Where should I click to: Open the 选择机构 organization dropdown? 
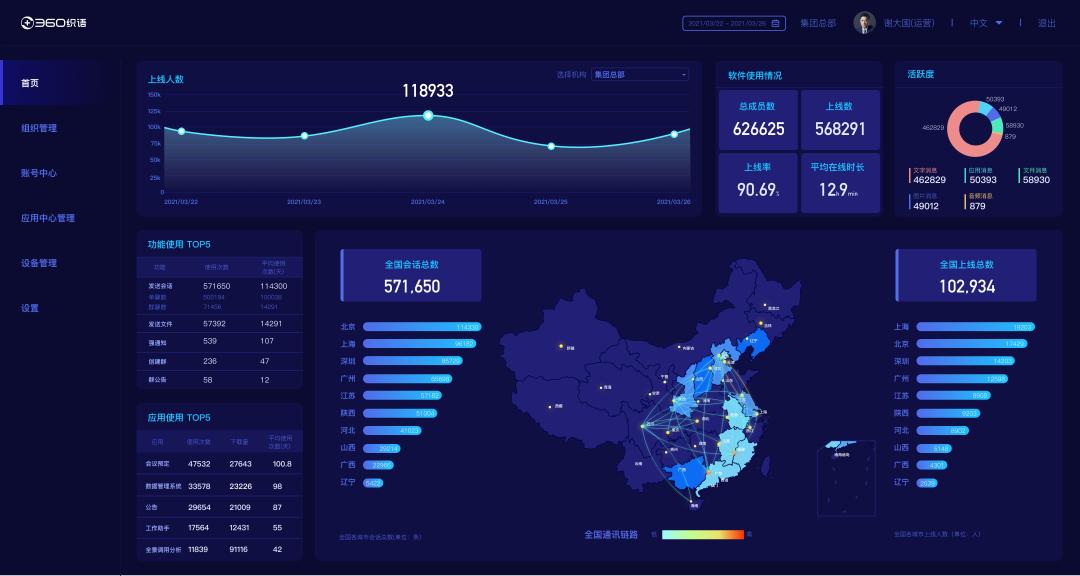click(x=639, y=74)
